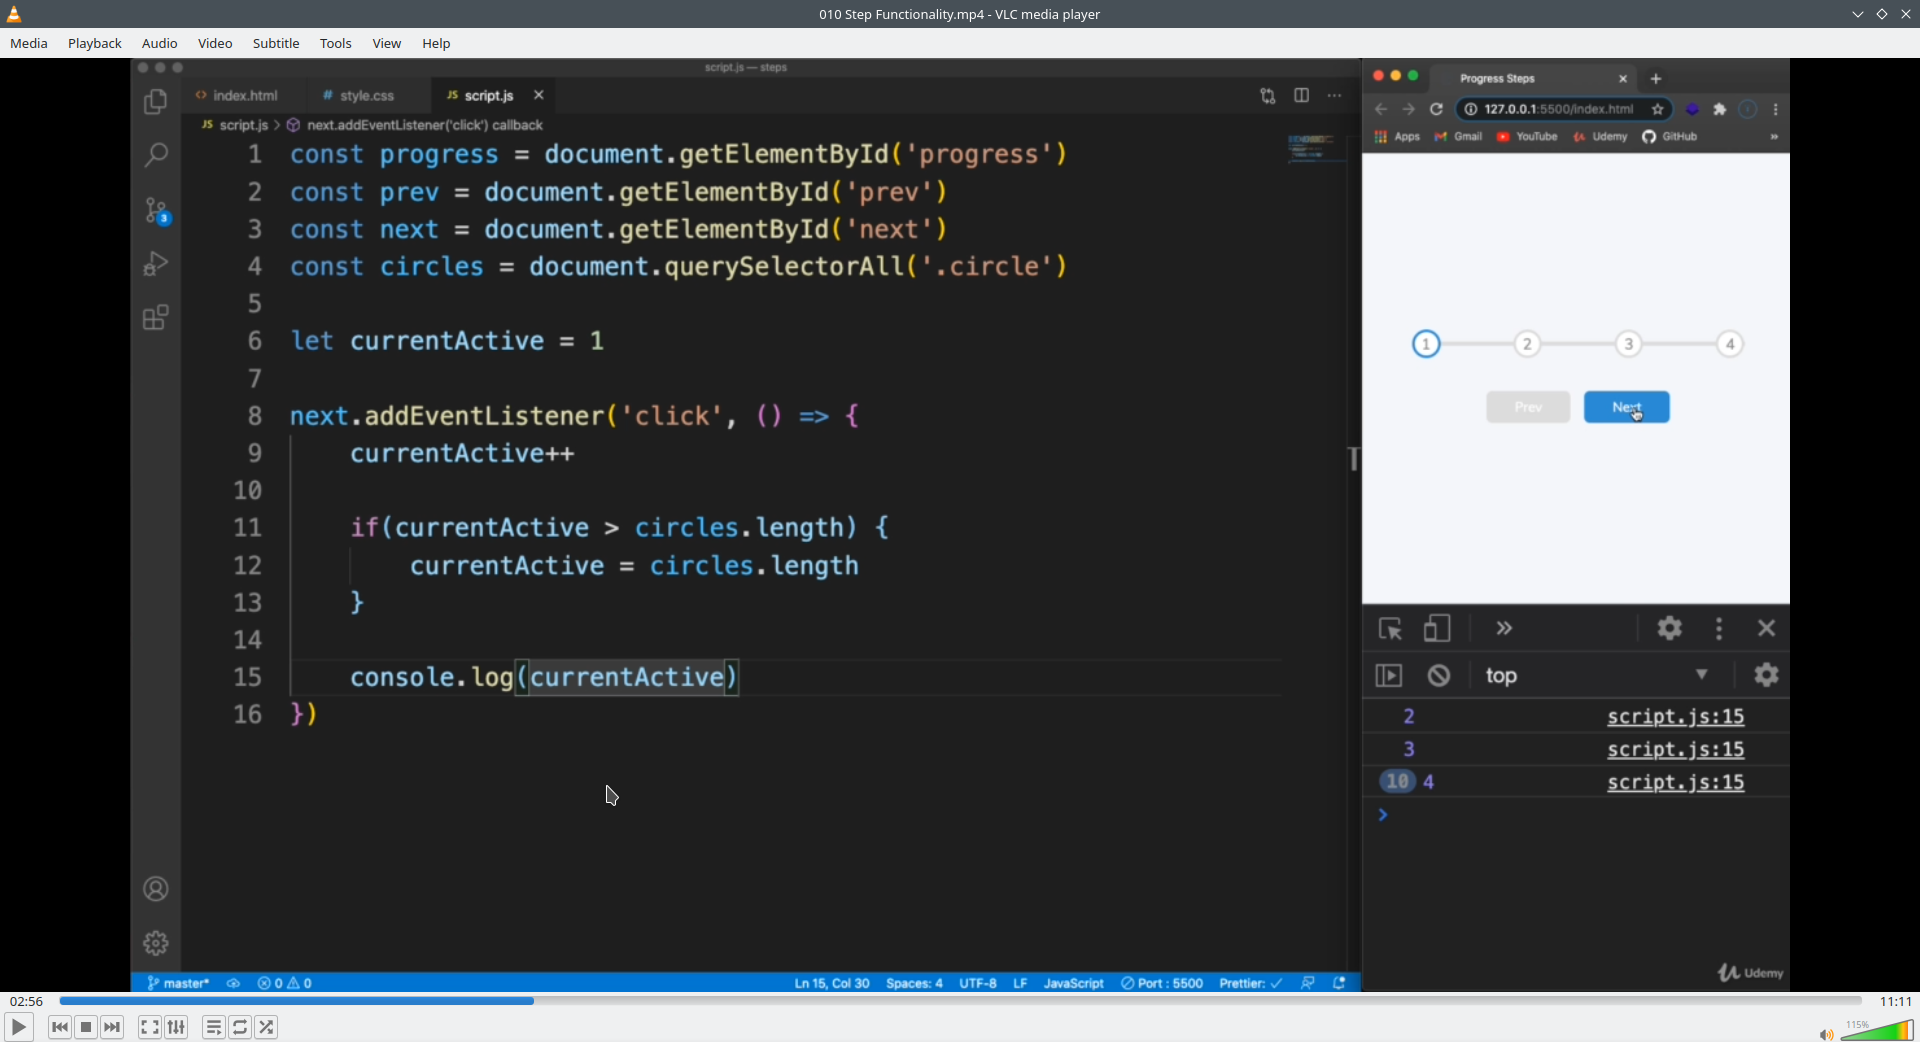Toggle the DevTools device toolbar
Image resolution: width=1920 pixels, height=1042 pixels.
(1437, 628)
